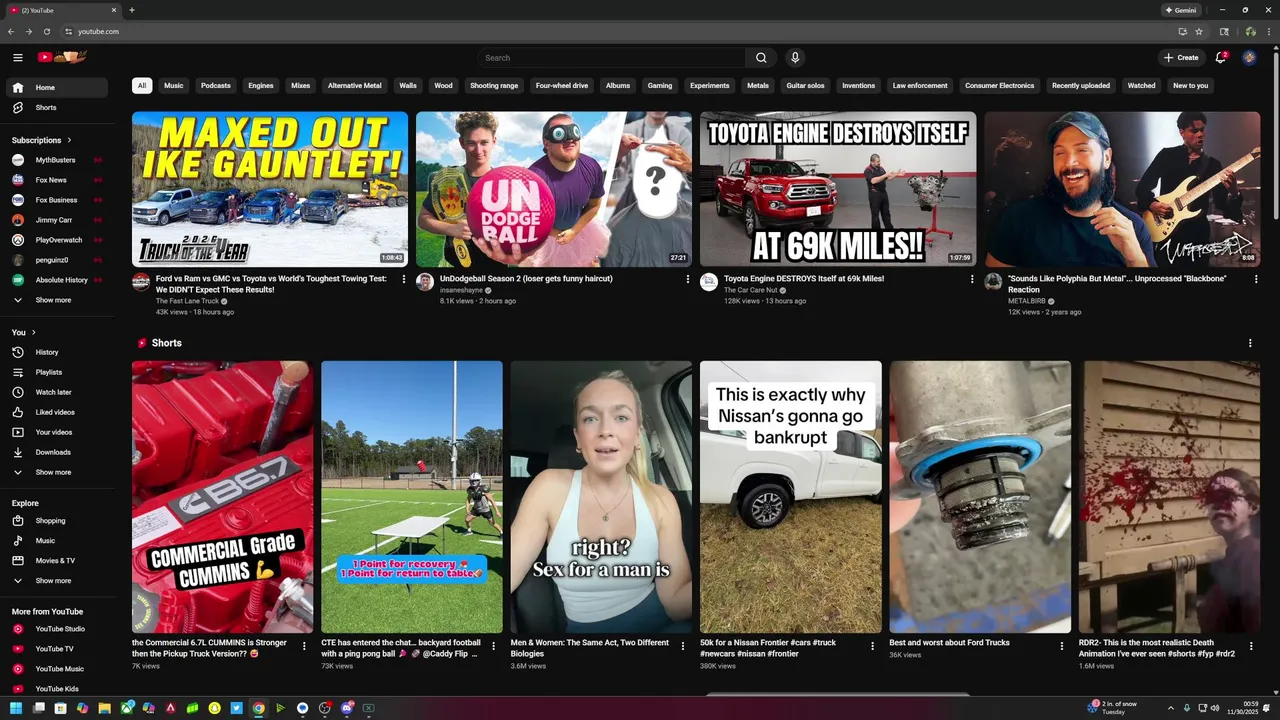Open options for the Commercial 6.7L Cummins short
This screenshot has height=720, width=1280.
click(x=304, y=646)
